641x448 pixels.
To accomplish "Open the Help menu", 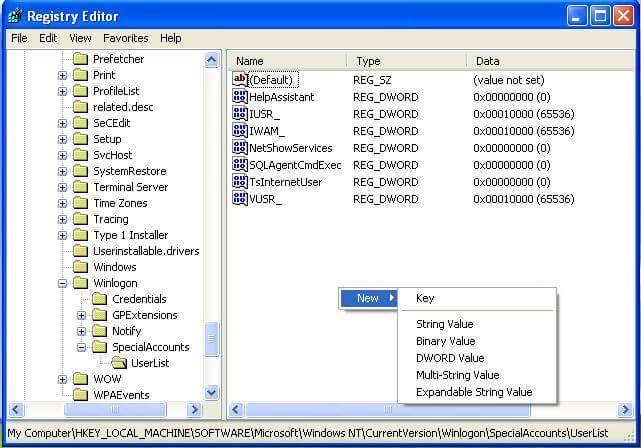I will (x=170, y=38).
